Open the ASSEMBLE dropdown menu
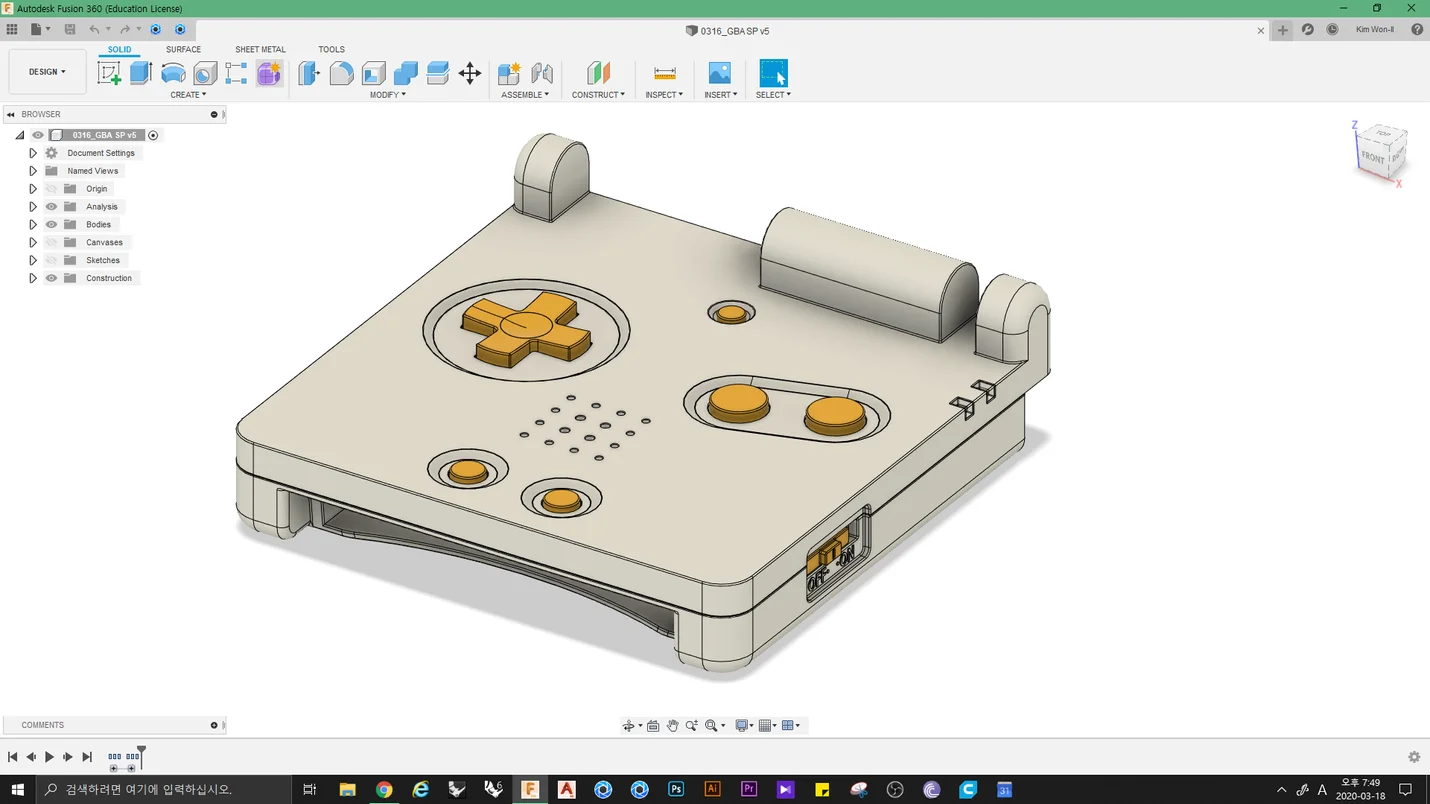 click(525, 95)
